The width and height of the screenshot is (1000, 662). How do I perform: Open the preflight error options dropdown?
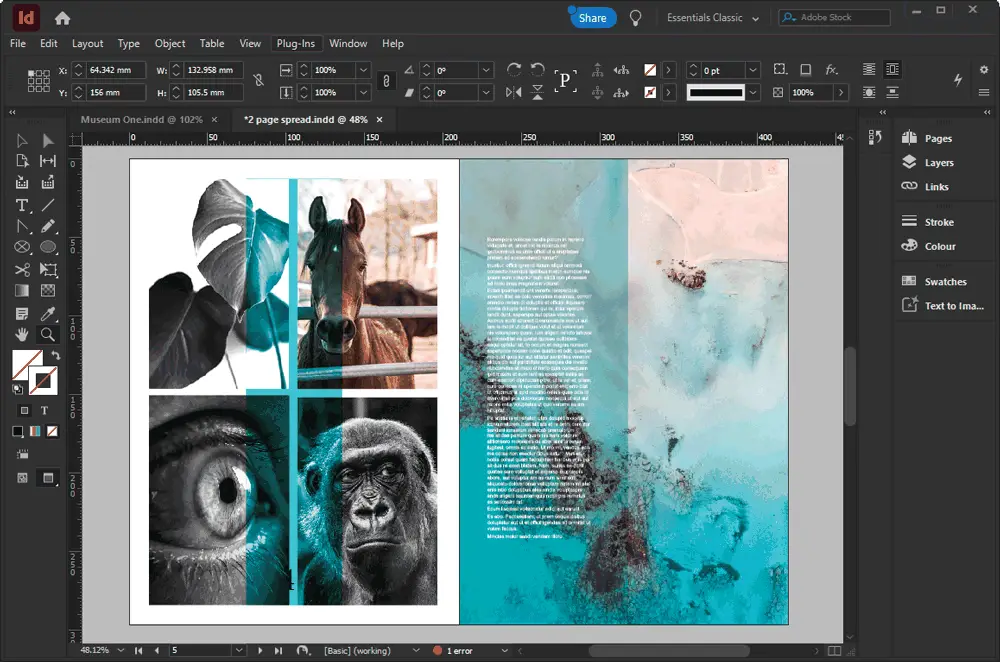pyautogui.click(x=504, y=651)
